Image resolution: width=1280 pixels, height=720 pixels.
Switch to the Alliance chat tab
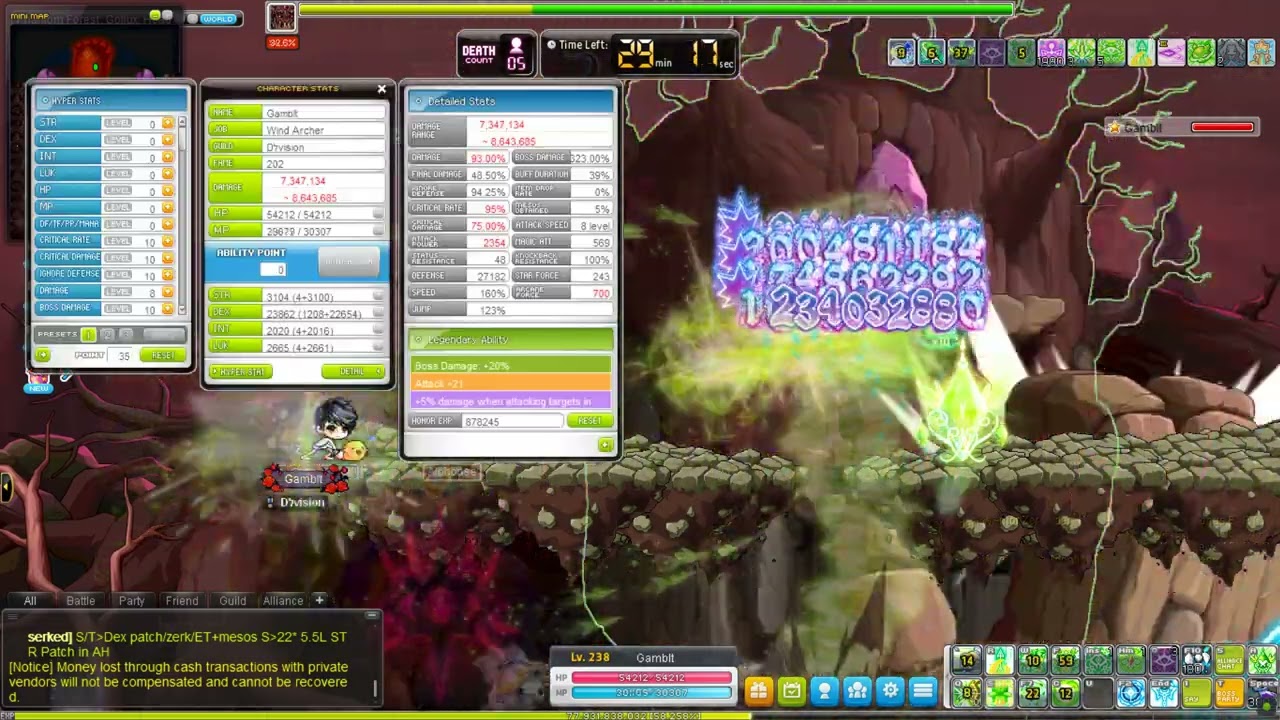pyautogui.click(x=283, y=601)
